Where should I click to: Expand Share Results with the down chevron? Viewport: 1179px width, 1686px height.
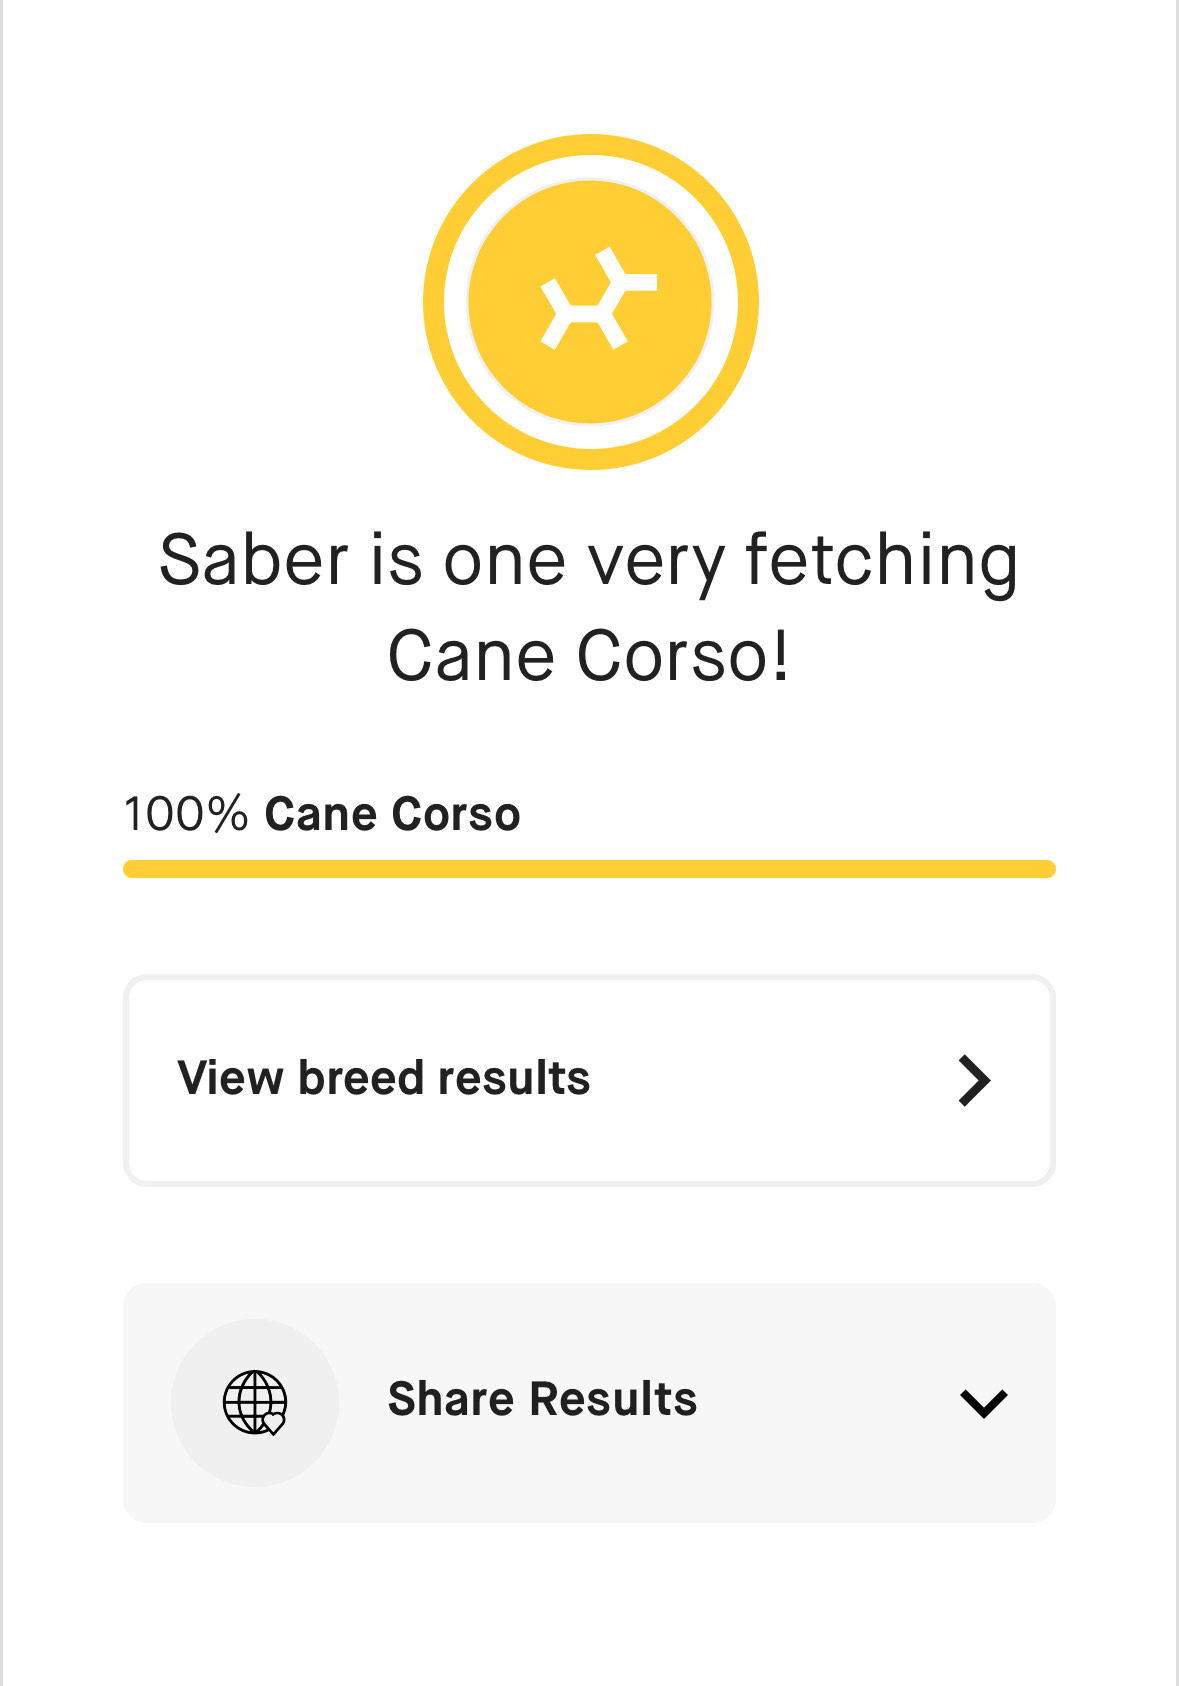tap(983, 1403)
